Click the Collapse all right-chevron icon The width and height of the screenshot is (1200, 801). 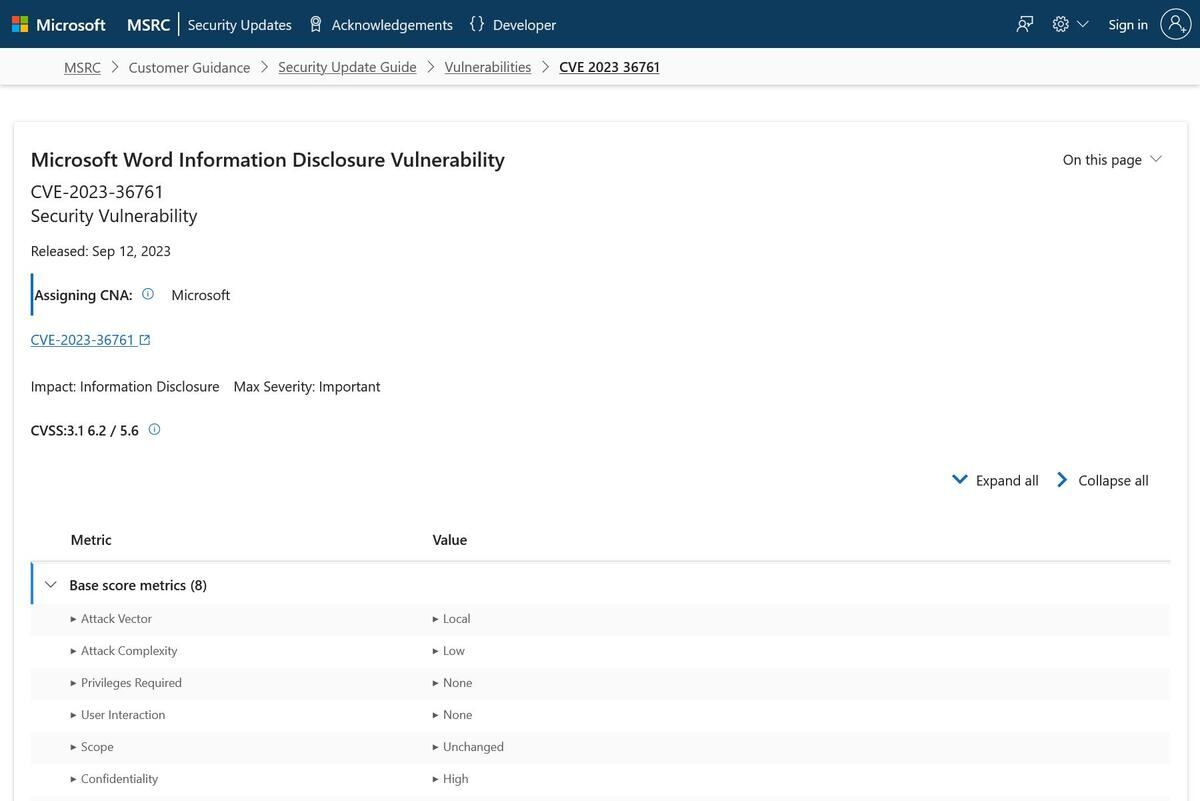(x=1062, y=480)
